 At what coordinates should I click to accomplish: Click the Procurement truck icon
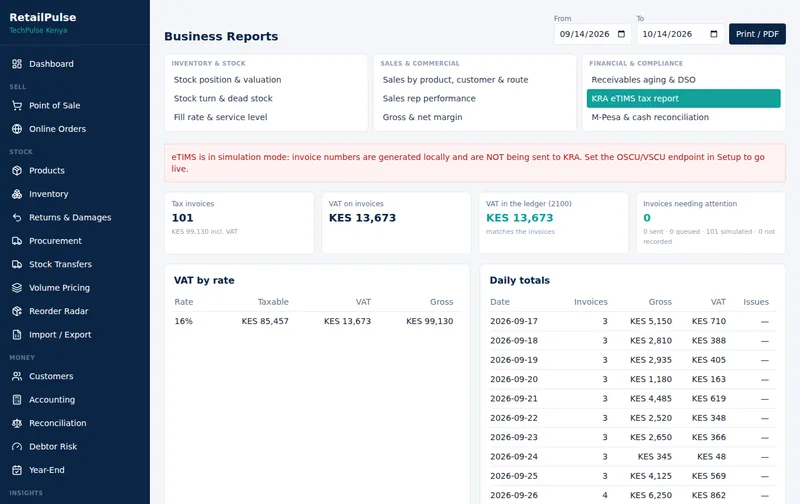[17, 241]
